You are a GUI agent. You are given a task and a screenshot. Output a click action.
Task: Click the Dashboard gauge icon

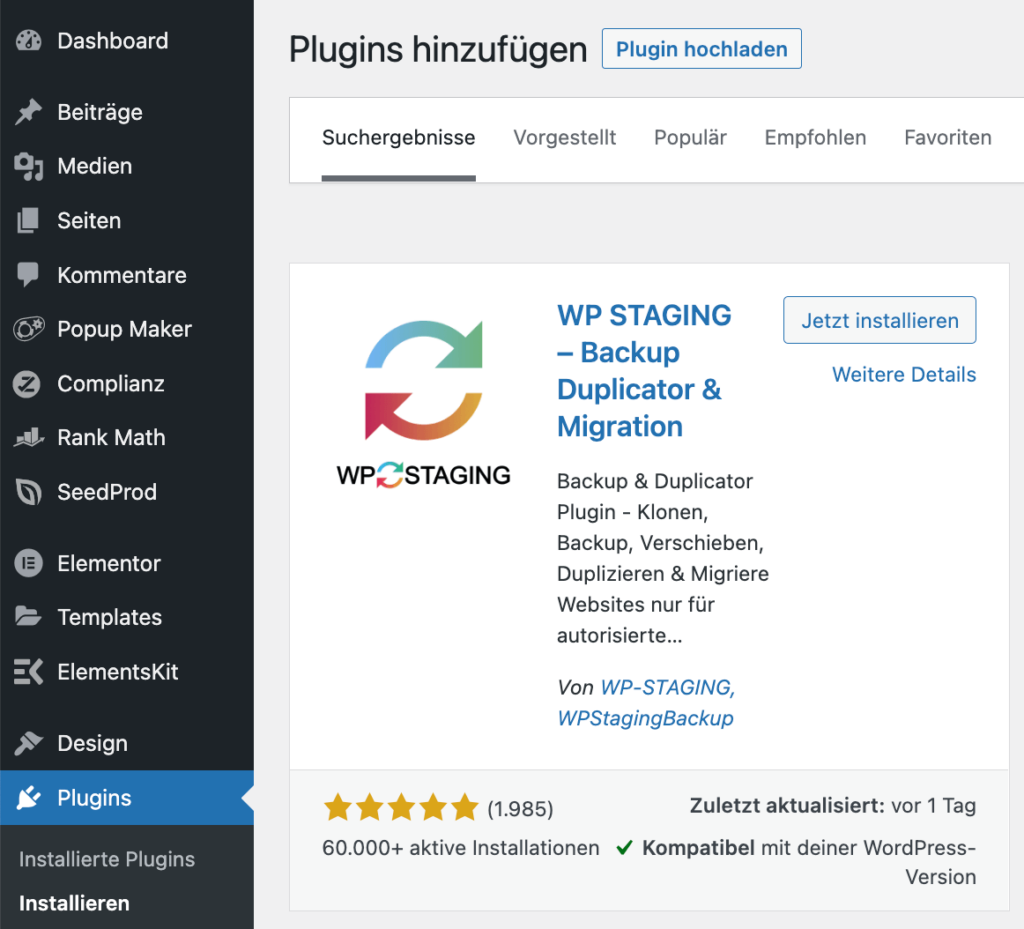(28, 40)
